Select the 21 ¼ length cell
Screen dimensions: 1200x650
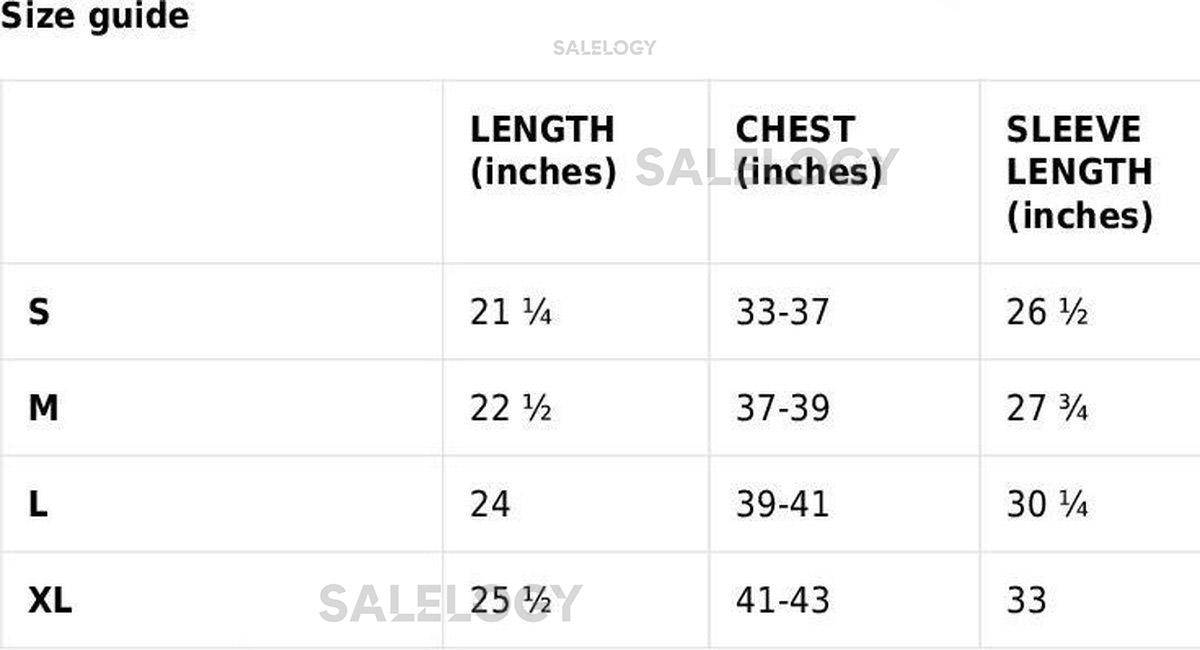point(511,313)
